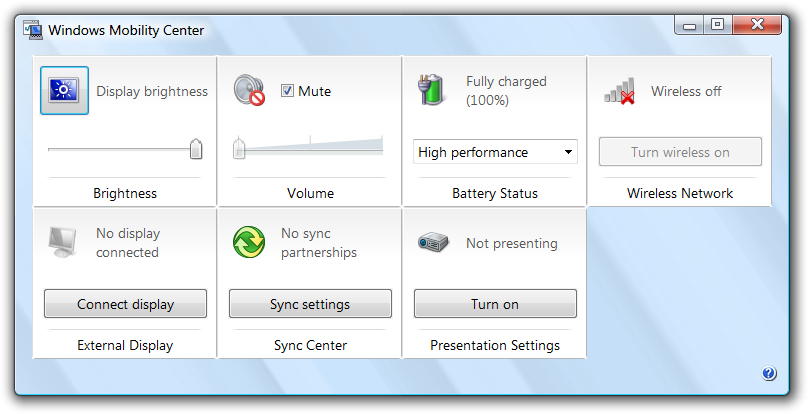Maximize the Mobility Center window
808x414 pixels.
point(717,24)
